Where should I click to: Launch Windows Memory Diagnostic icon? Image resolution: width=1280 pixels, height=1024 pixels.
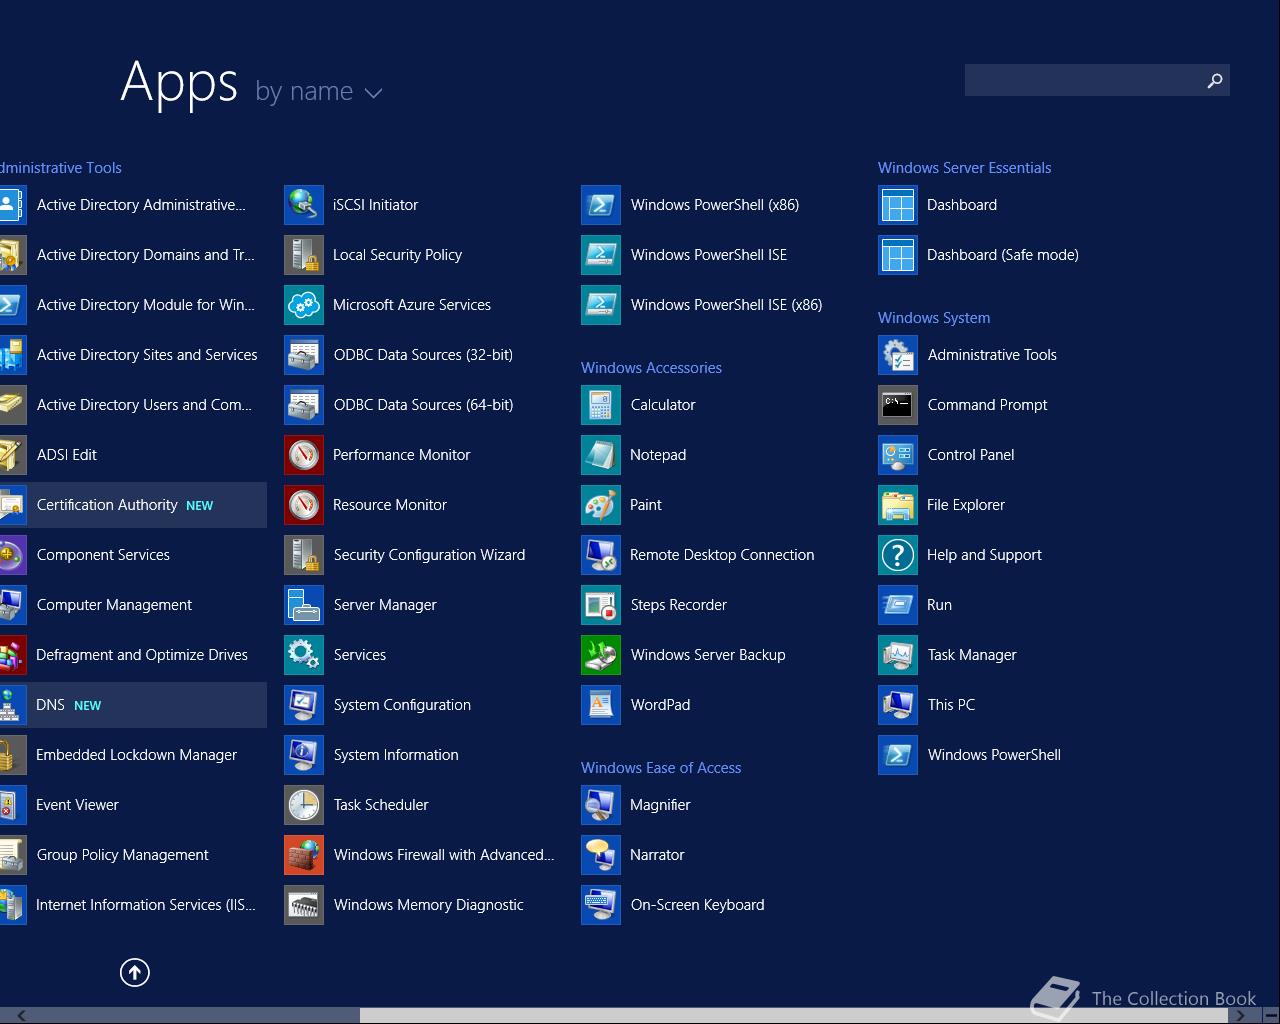304,905
